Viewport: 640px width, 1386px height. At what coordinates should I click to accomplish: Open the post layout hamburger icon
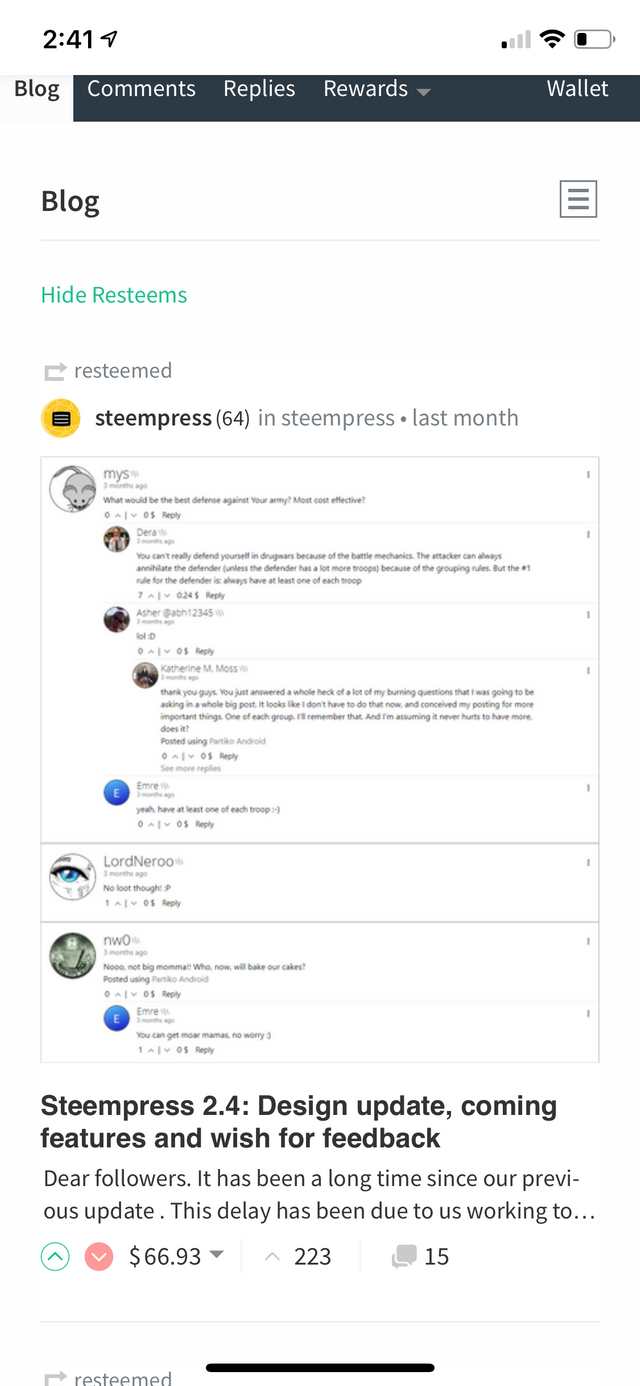(577, 199)
